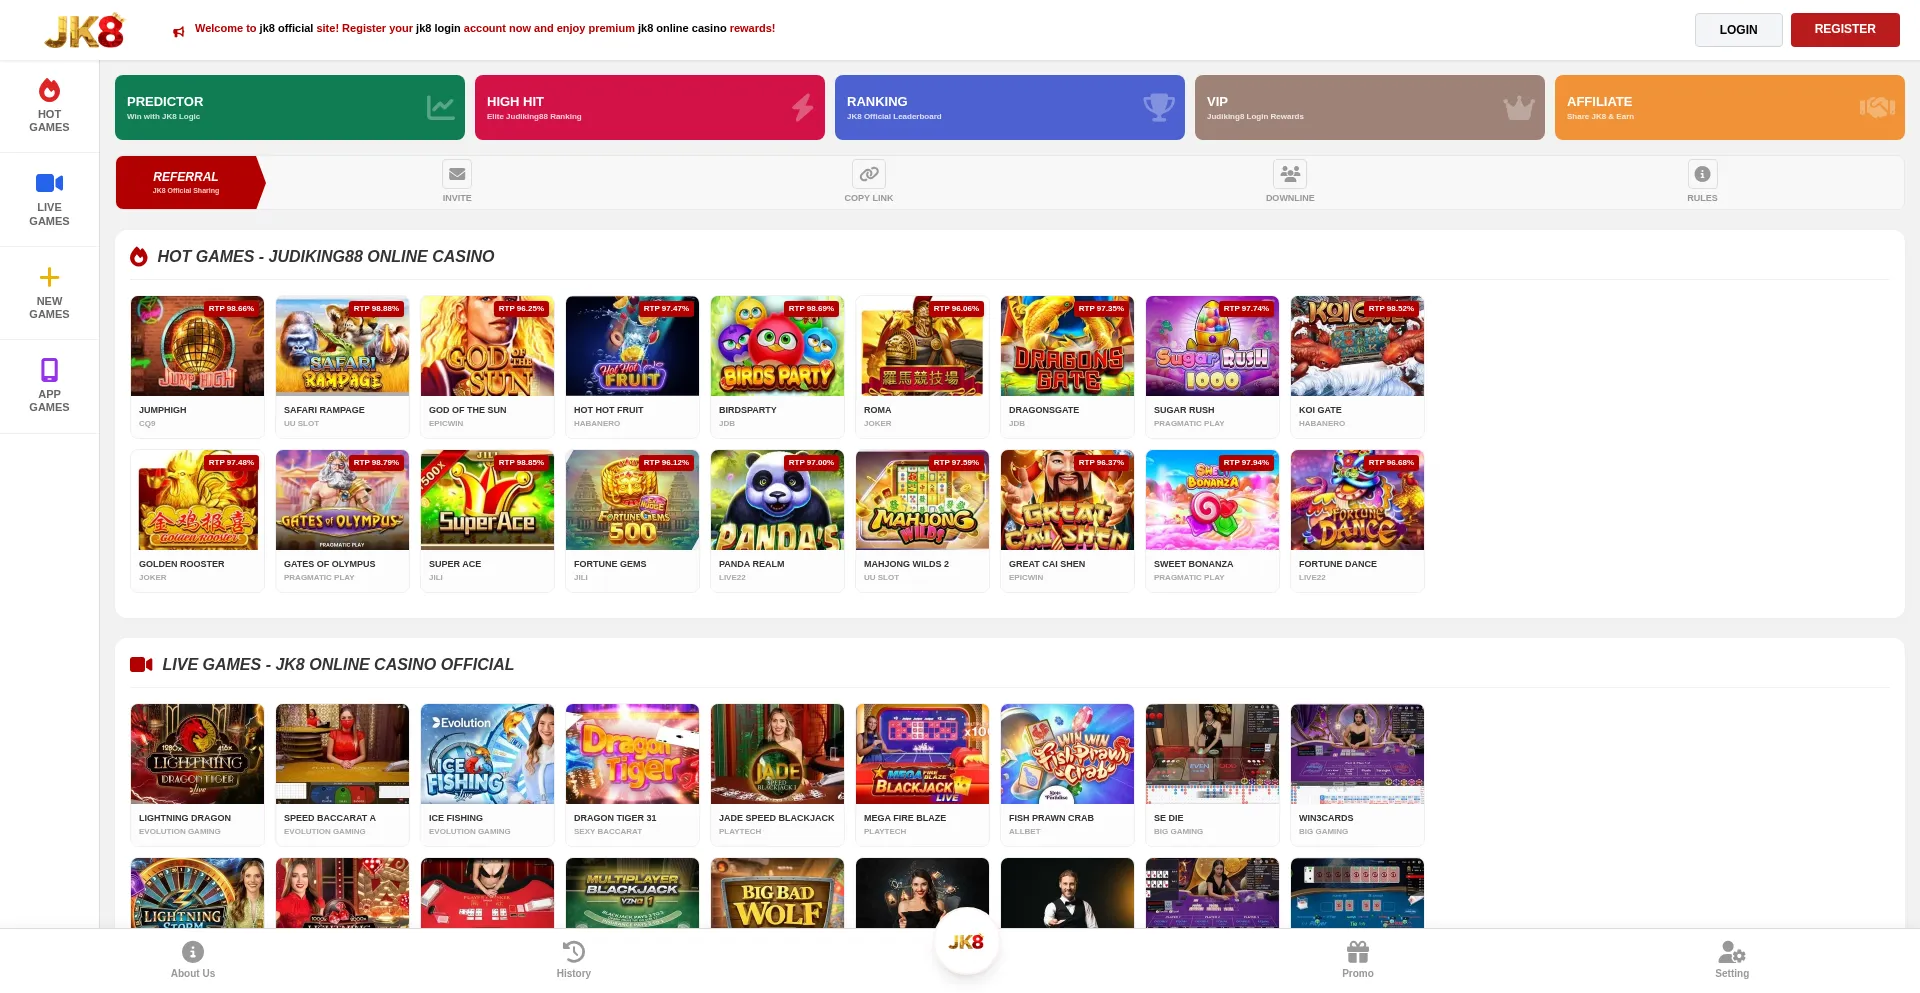1920x993 pixels.
Task: Click the Hot Games section heading
Action: pyautogui.click(x=325, y=257)
